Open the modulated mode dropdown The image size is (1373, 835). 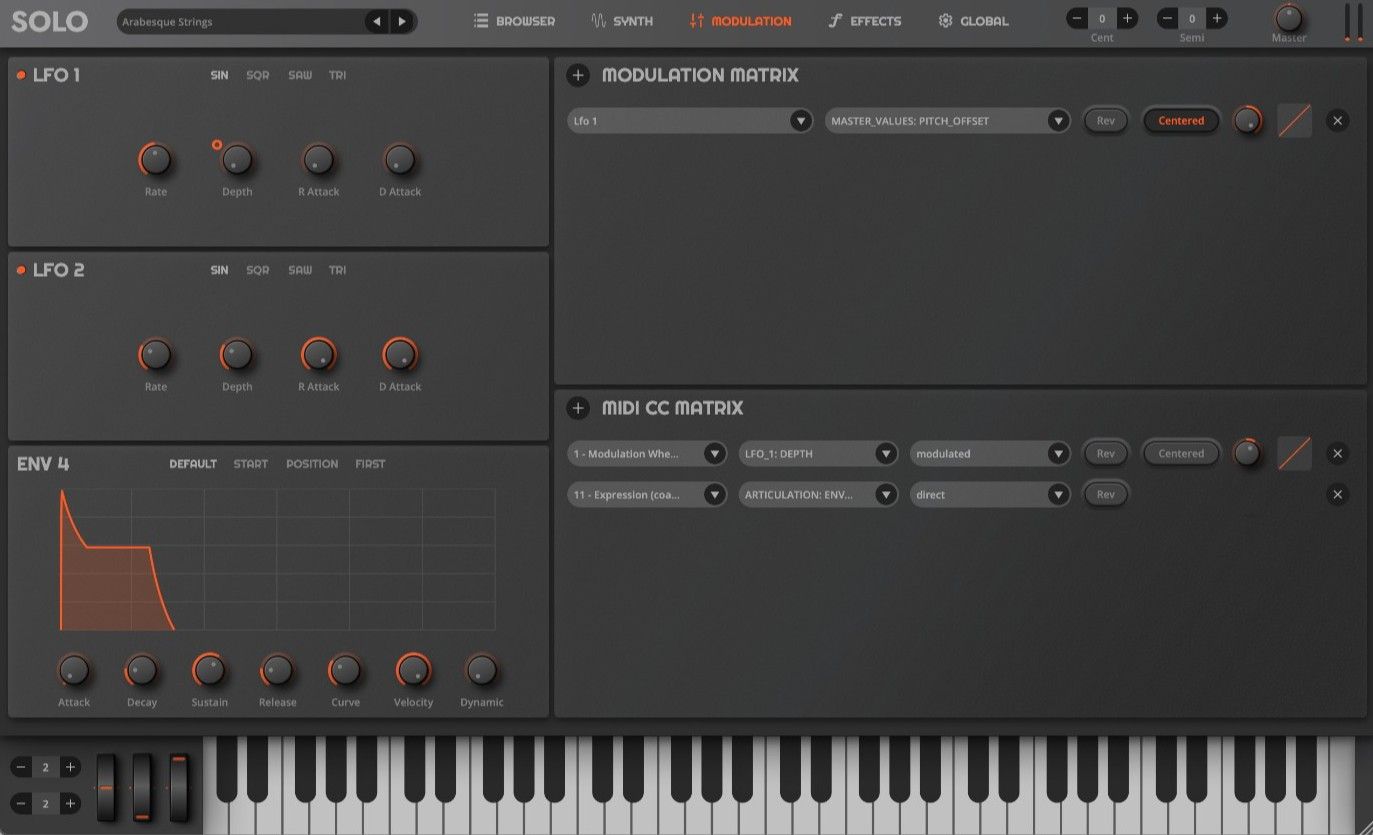tap(989, 453)
